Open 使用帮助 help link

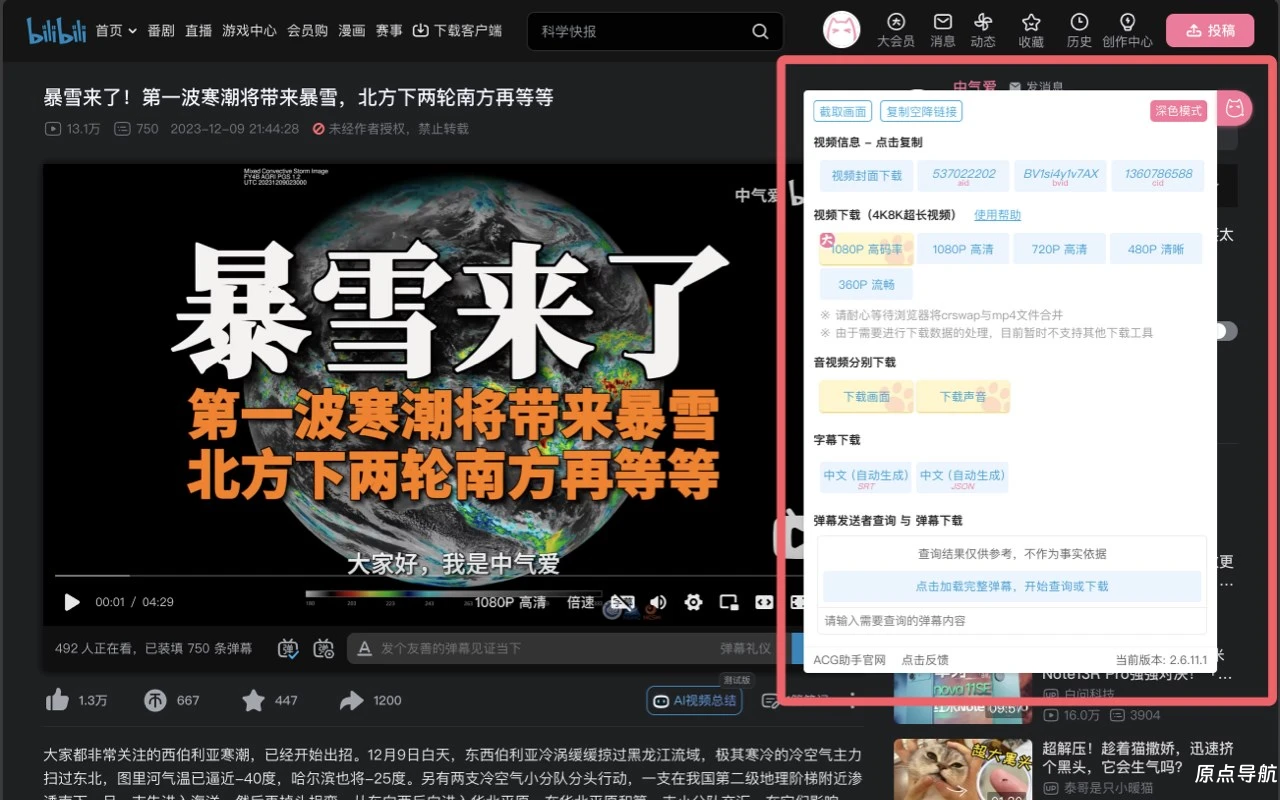(x=997, y=215)
